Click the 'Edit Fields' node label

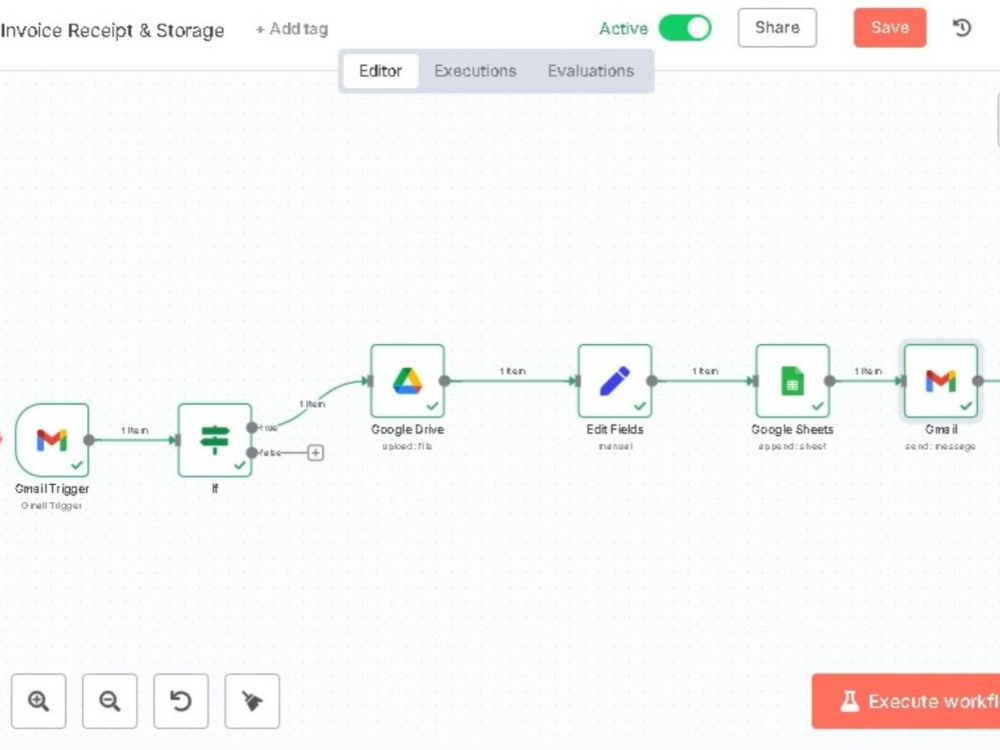click(x=615, y=429)
